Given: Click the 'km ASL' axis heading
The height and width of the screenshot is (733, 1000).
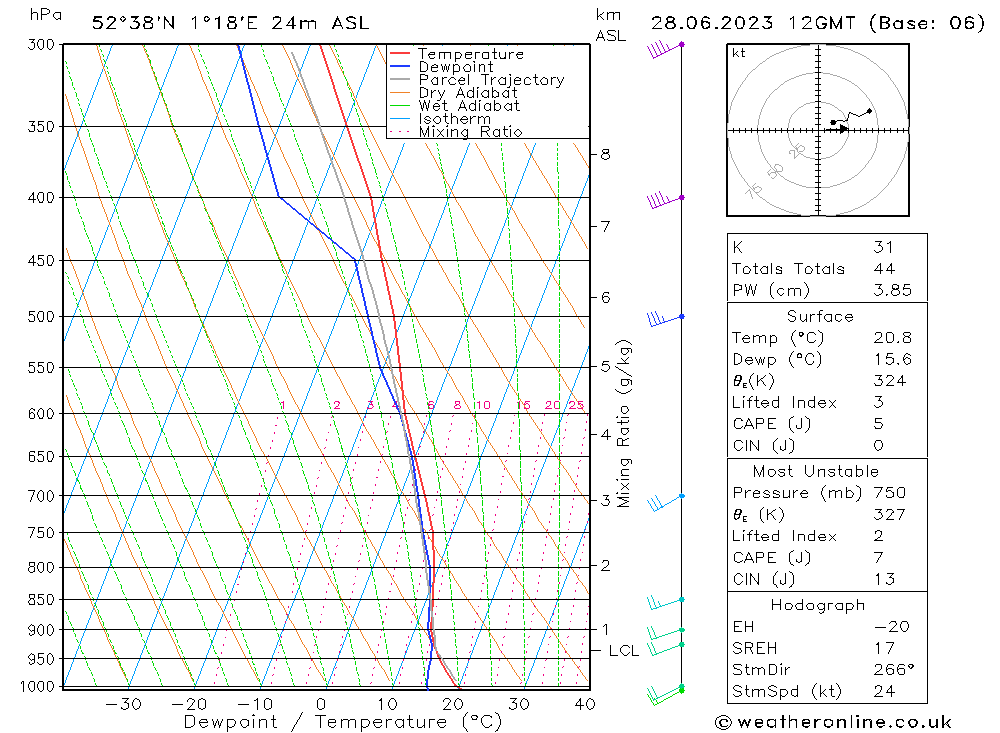Looking at the screenshot, I should (x=610, y=25).
